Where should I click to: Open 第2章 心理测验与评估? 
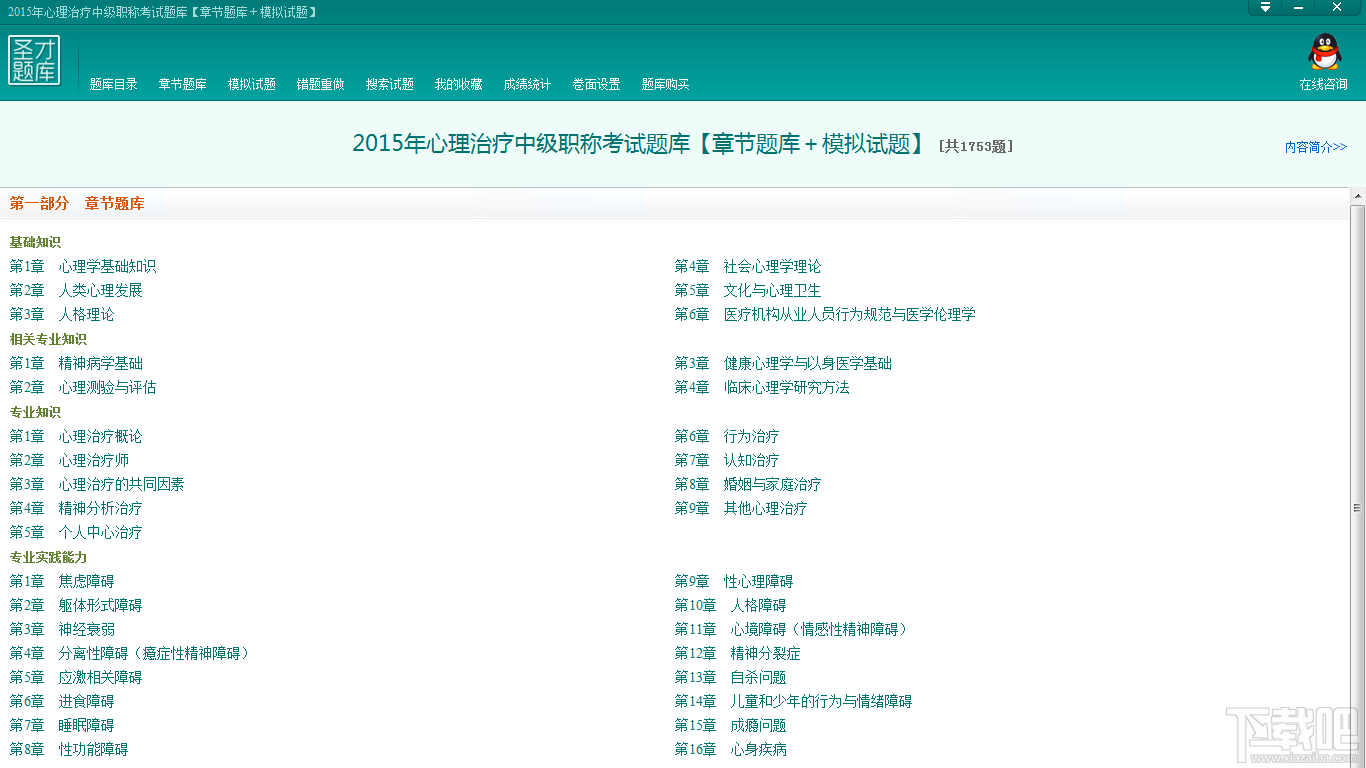83,387
